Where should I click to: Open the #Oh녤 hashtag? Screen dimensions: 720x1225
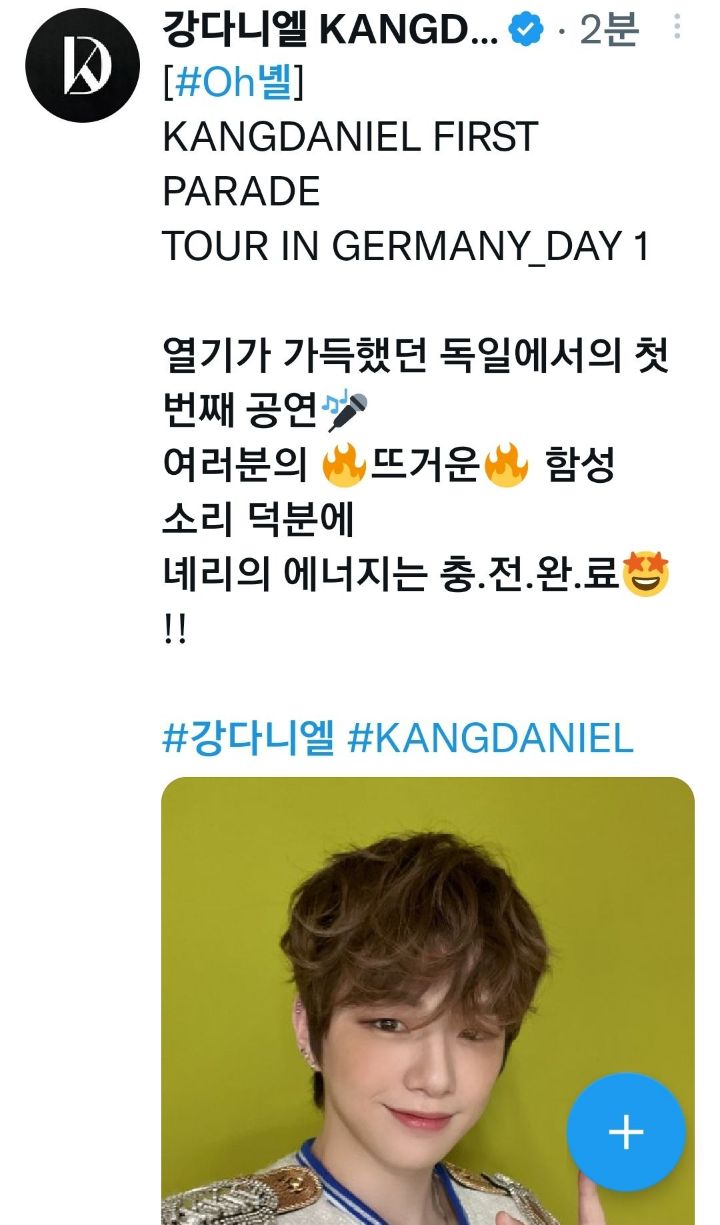(232, 84)
